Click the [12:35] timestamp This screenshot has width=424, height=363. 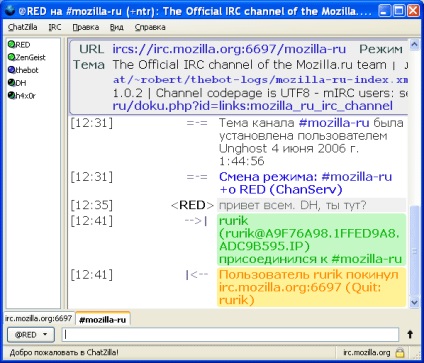pyautogui.click(x=92, y=205)
